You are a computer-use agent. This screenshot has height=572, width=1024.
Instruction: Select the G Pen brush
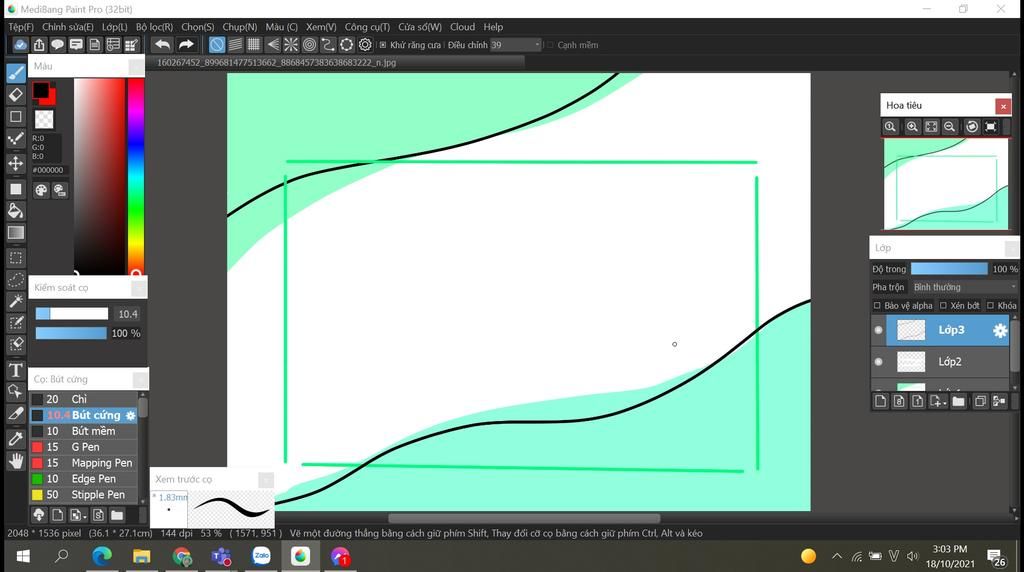tap(84, 447)
